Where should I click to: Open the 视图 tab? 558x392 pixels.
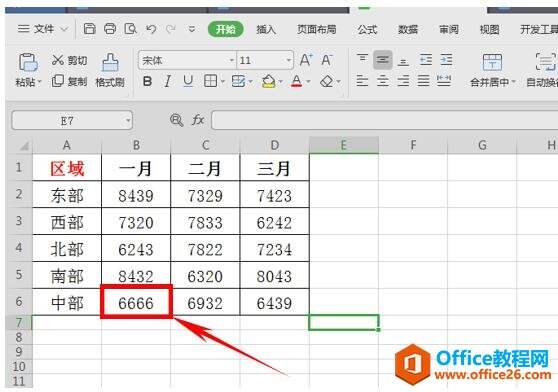click(489, 29)
